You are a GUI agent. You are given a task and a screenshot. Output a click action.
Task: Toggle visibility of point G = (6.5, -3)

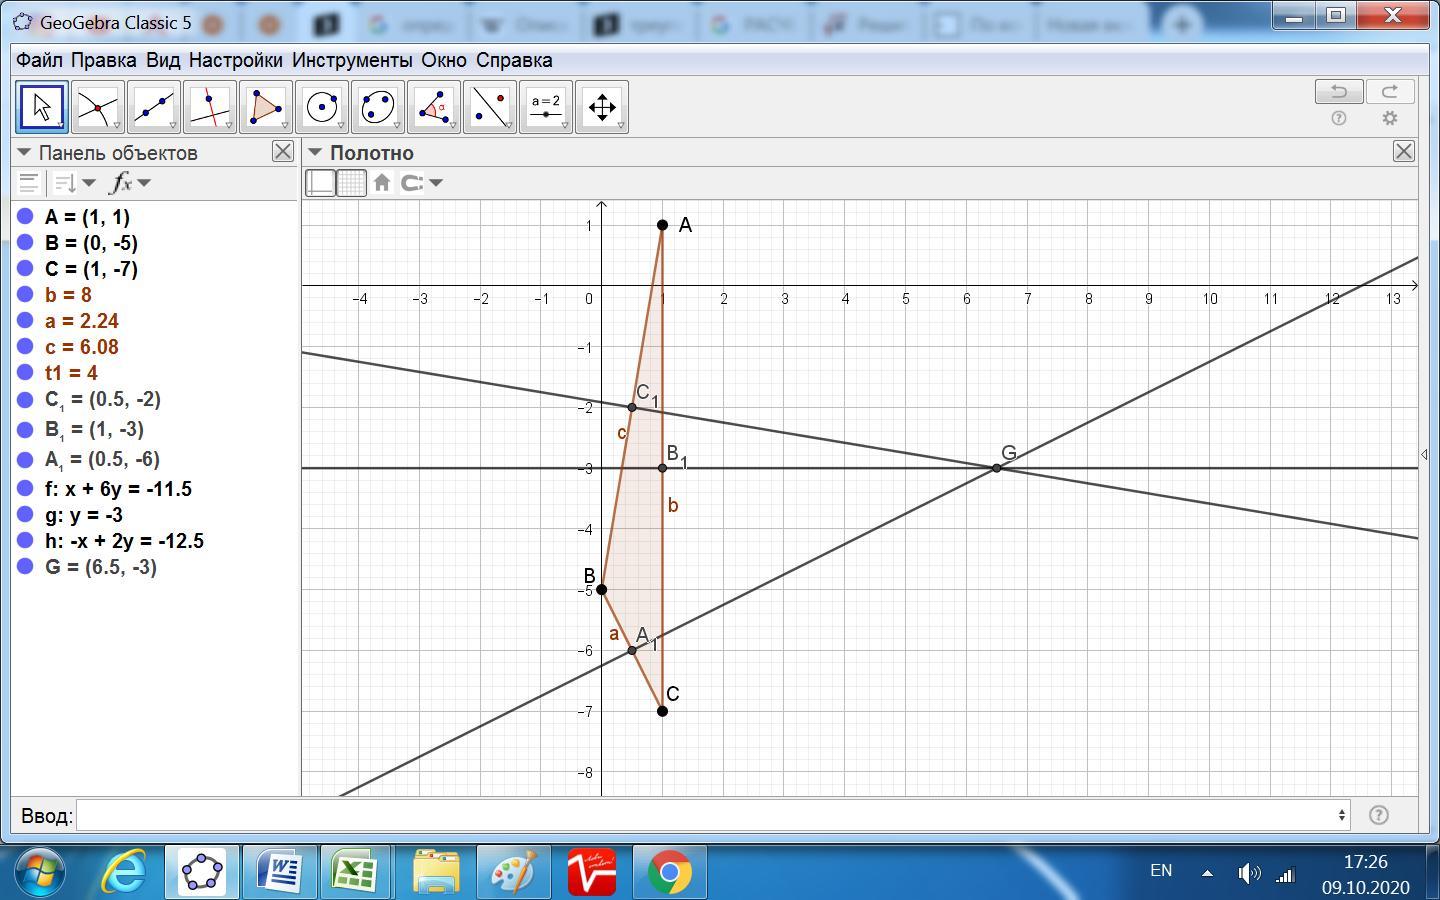tap(26, 567)
